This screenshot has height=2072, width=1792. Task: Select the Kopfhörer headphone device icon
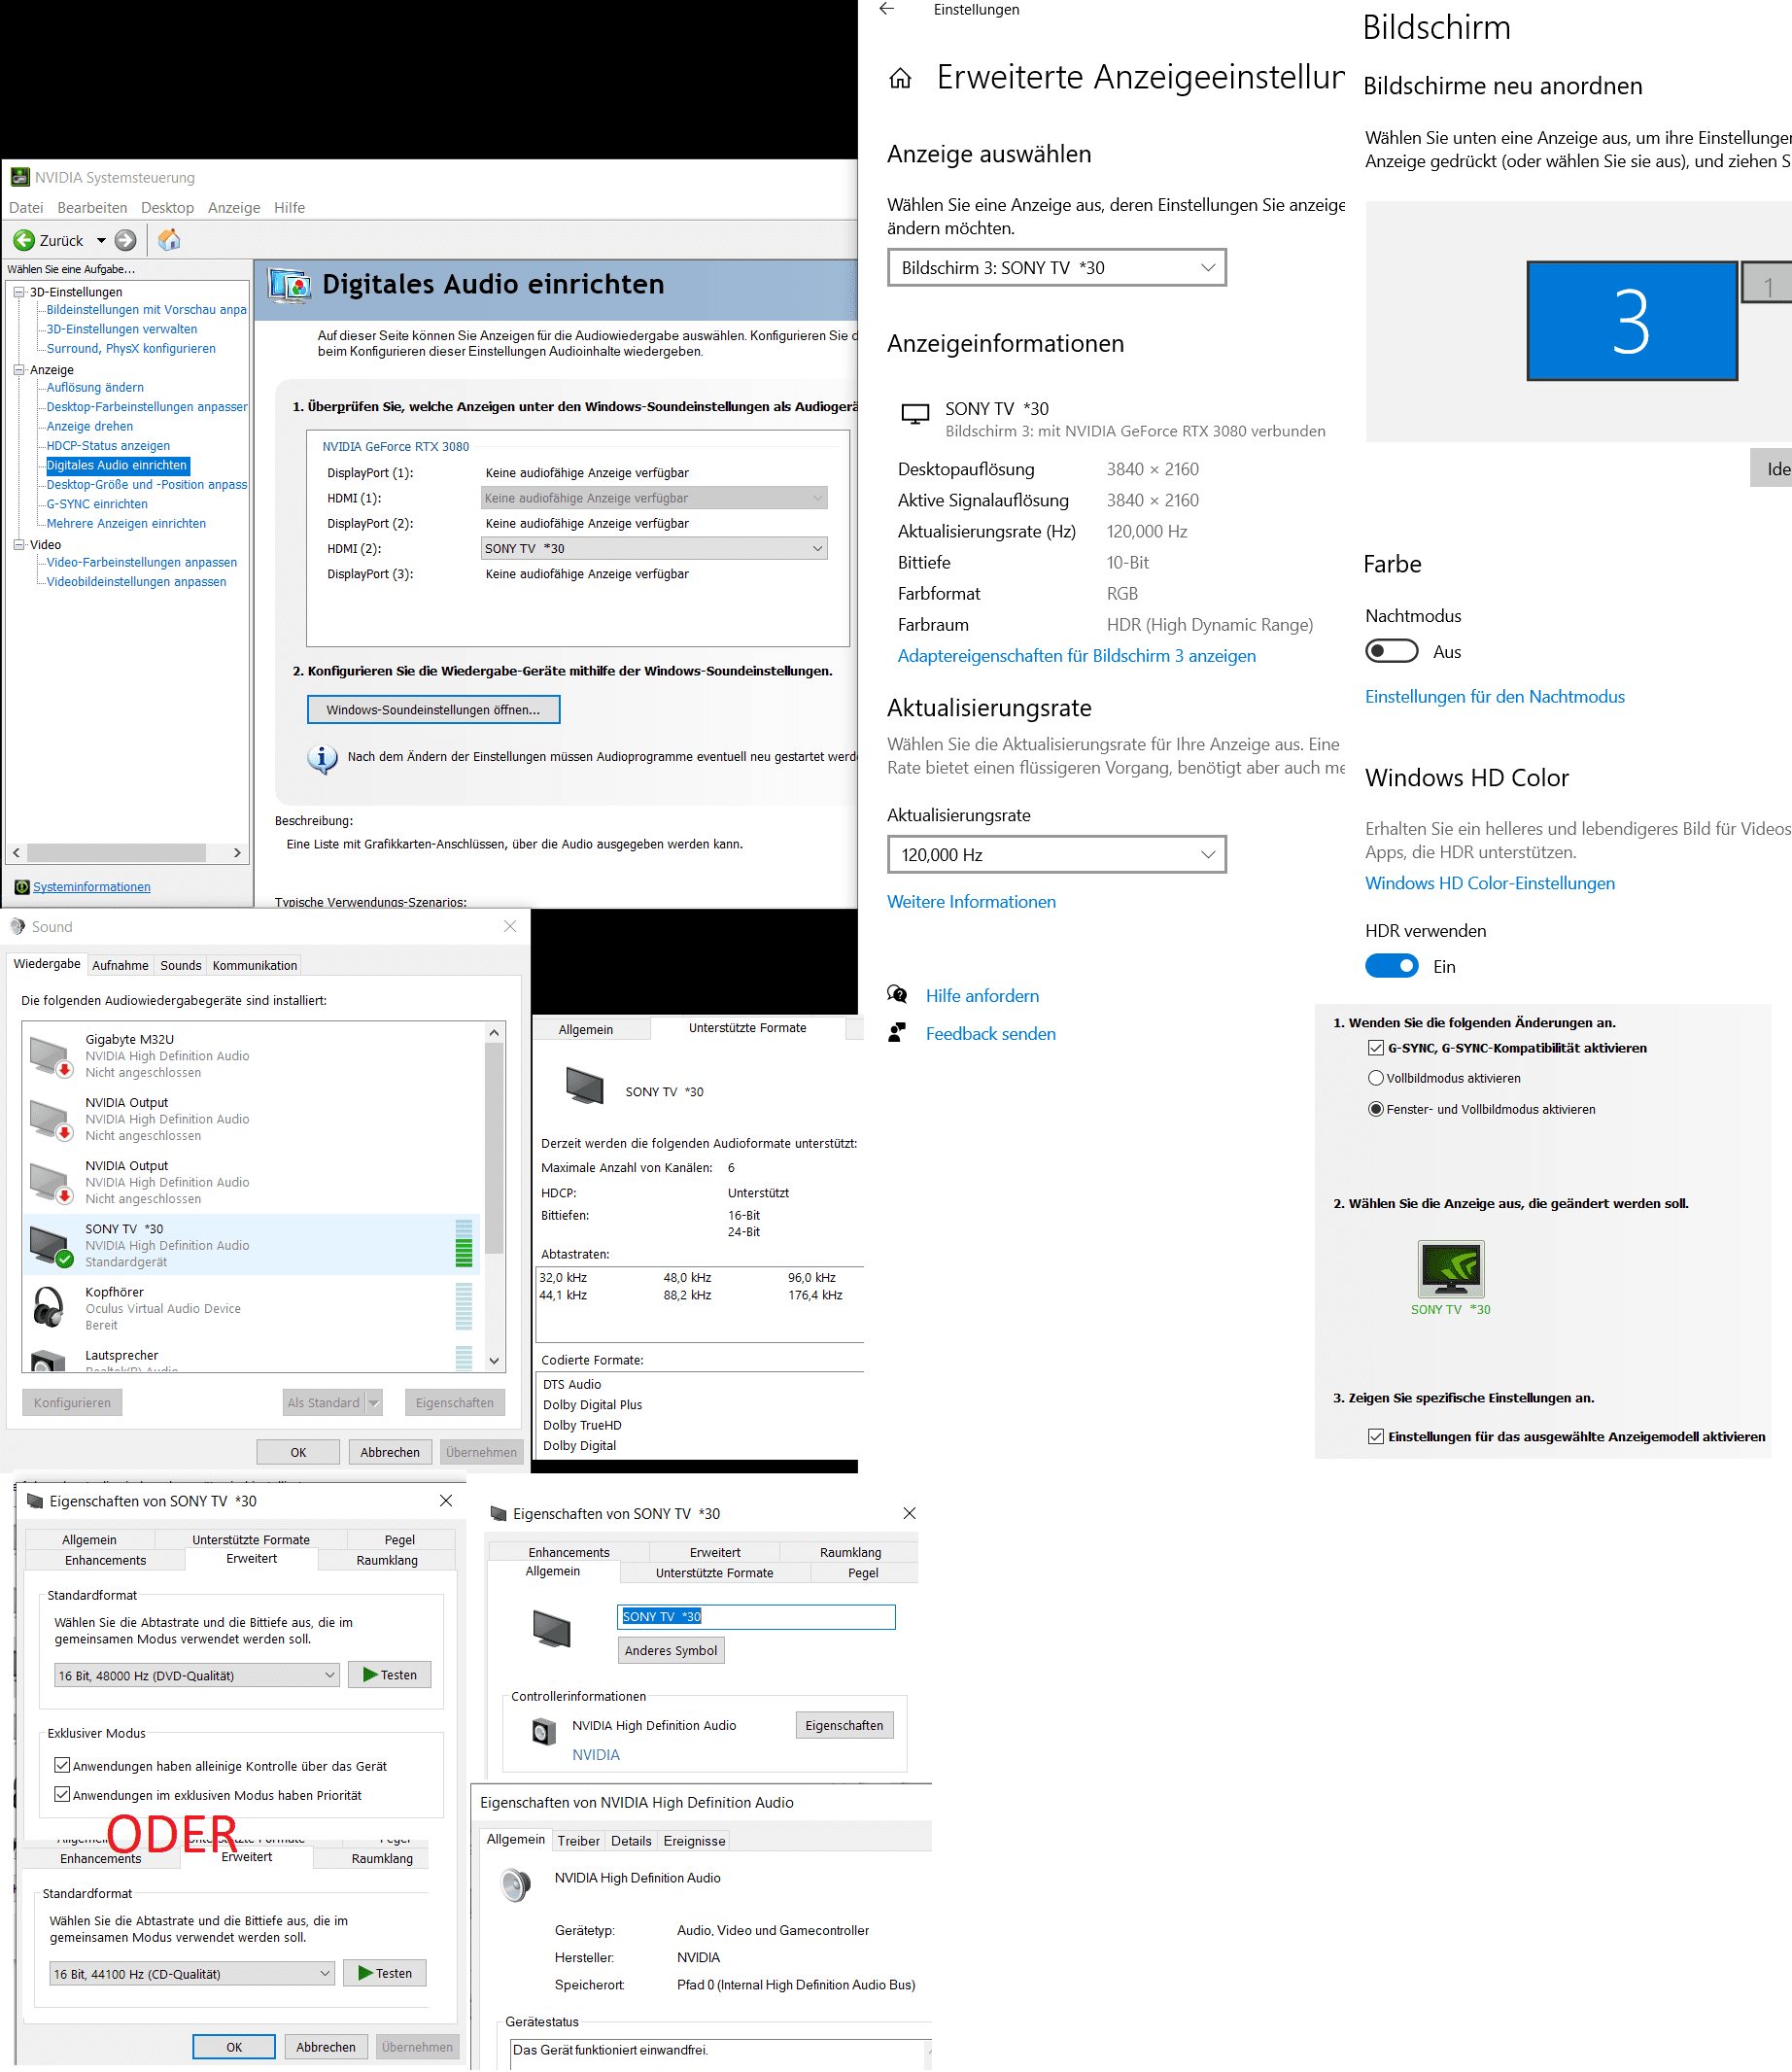click(x=49, y=1307)
